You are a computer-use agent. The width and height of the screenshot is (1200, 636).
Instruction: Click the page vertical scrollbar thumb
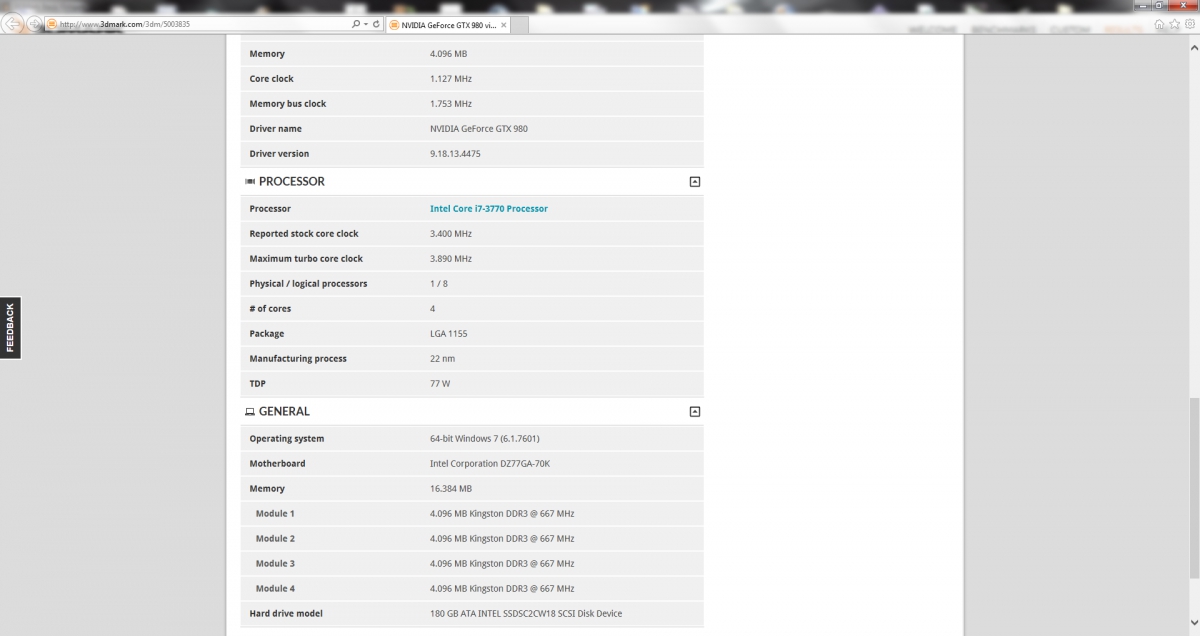click(1194, 490)
